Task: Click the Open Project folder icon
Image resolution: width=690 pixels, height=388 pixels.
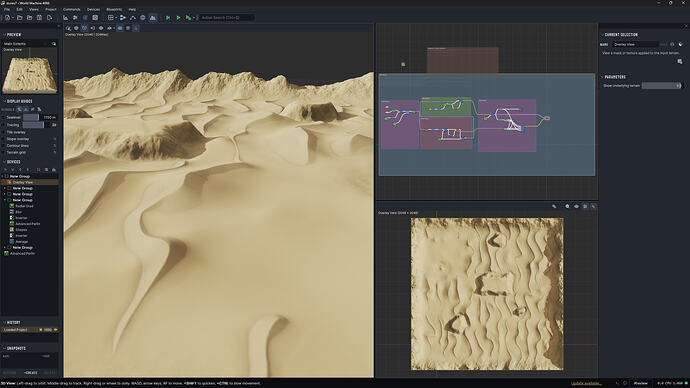Action: (x=19, y=18)
